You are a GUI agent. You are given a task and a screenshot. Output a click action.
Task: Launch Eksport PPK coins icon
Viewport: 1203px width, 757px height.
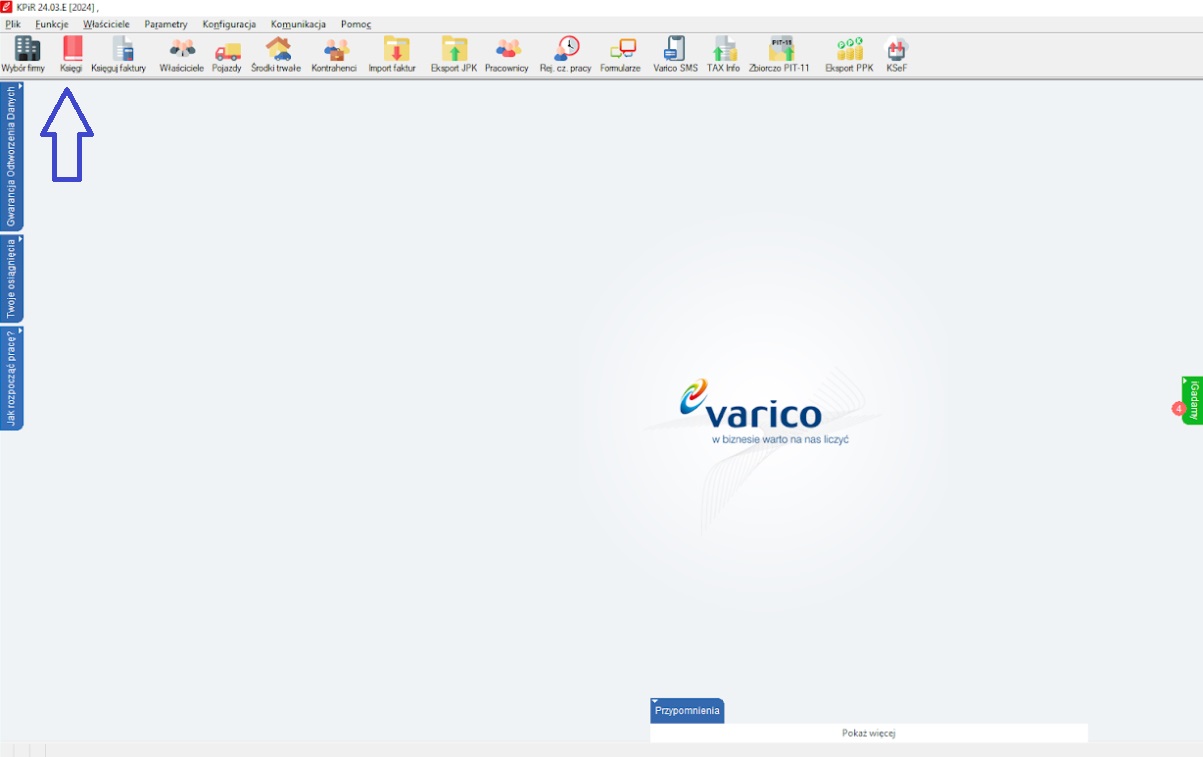[x=849, y=55]
